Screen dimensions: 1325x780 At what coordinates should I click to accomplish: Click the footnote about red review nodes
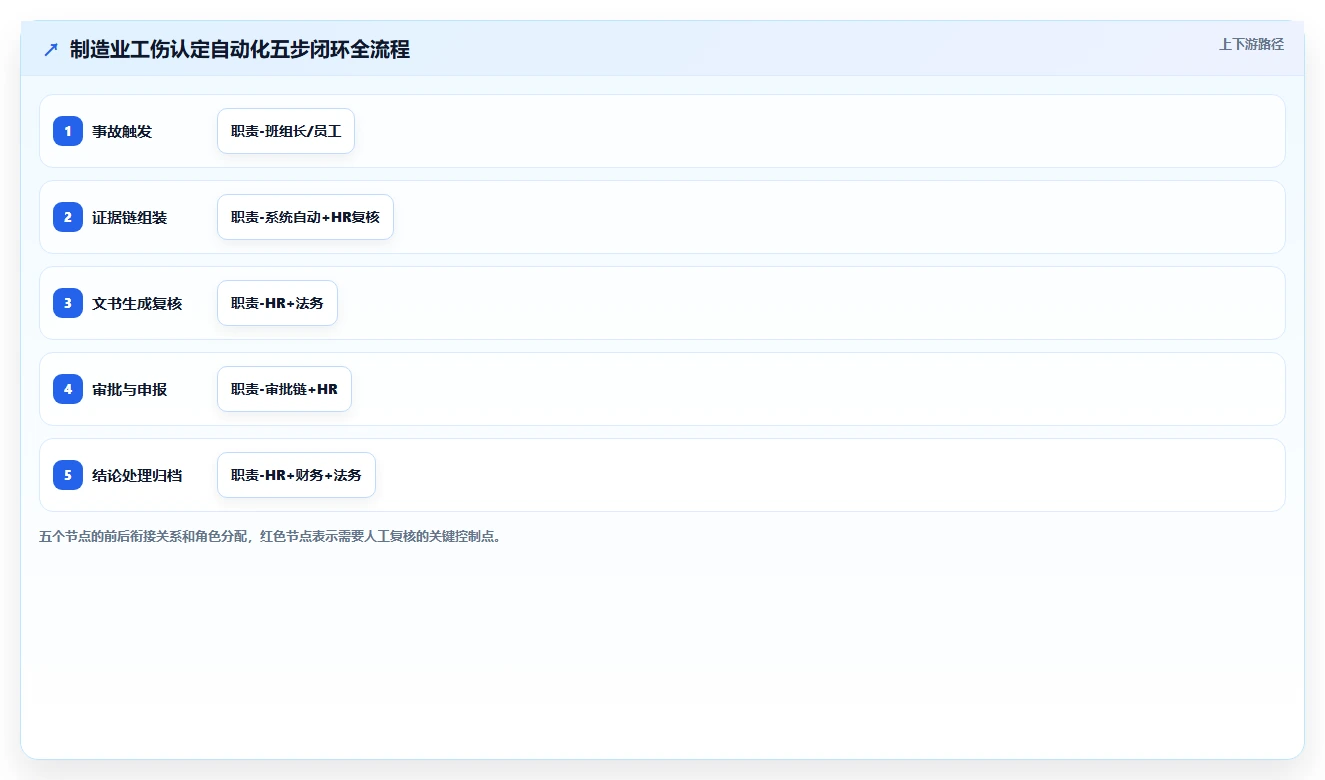270,536
